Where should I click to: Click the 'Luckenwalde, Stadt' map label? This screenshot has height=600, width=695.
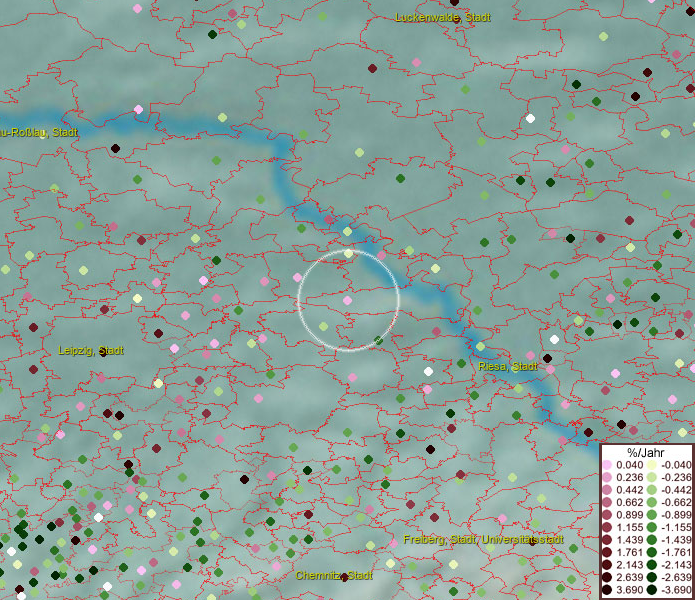443,17
